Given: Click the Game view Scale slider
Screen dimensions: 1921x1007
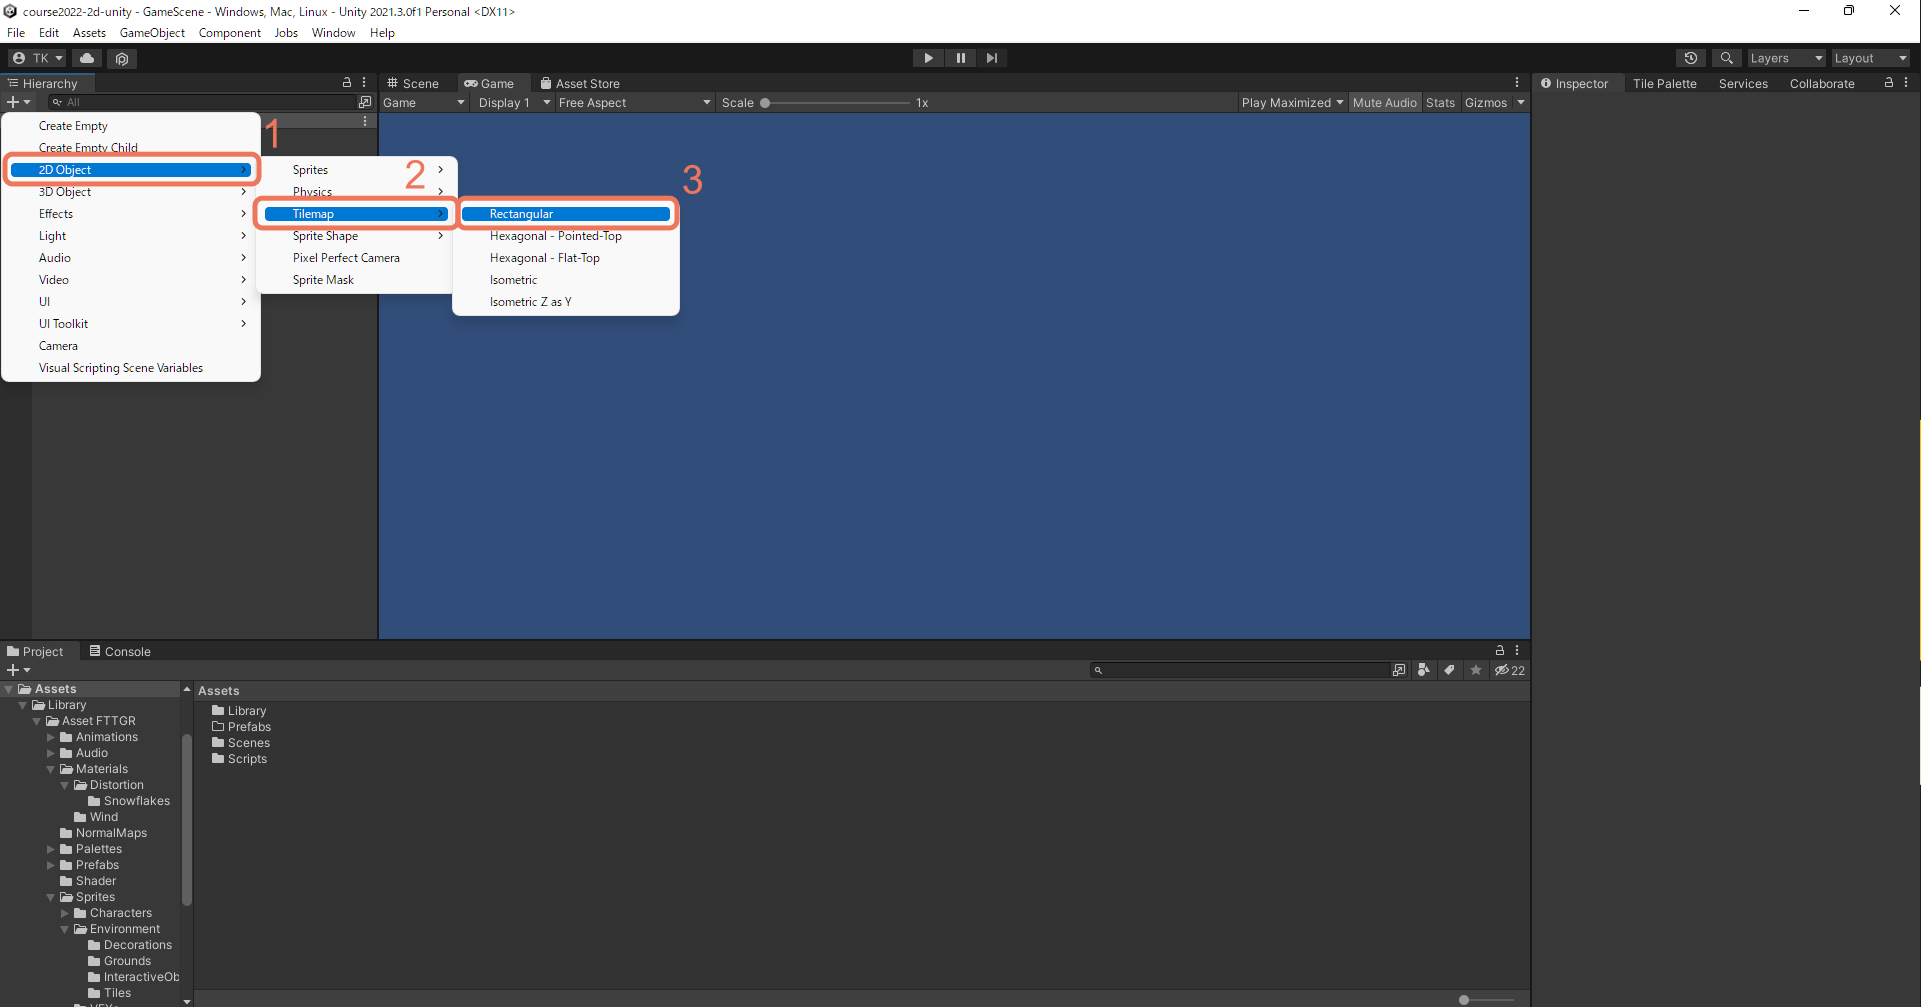Looking at the screenshot, I should click(835, 102).
